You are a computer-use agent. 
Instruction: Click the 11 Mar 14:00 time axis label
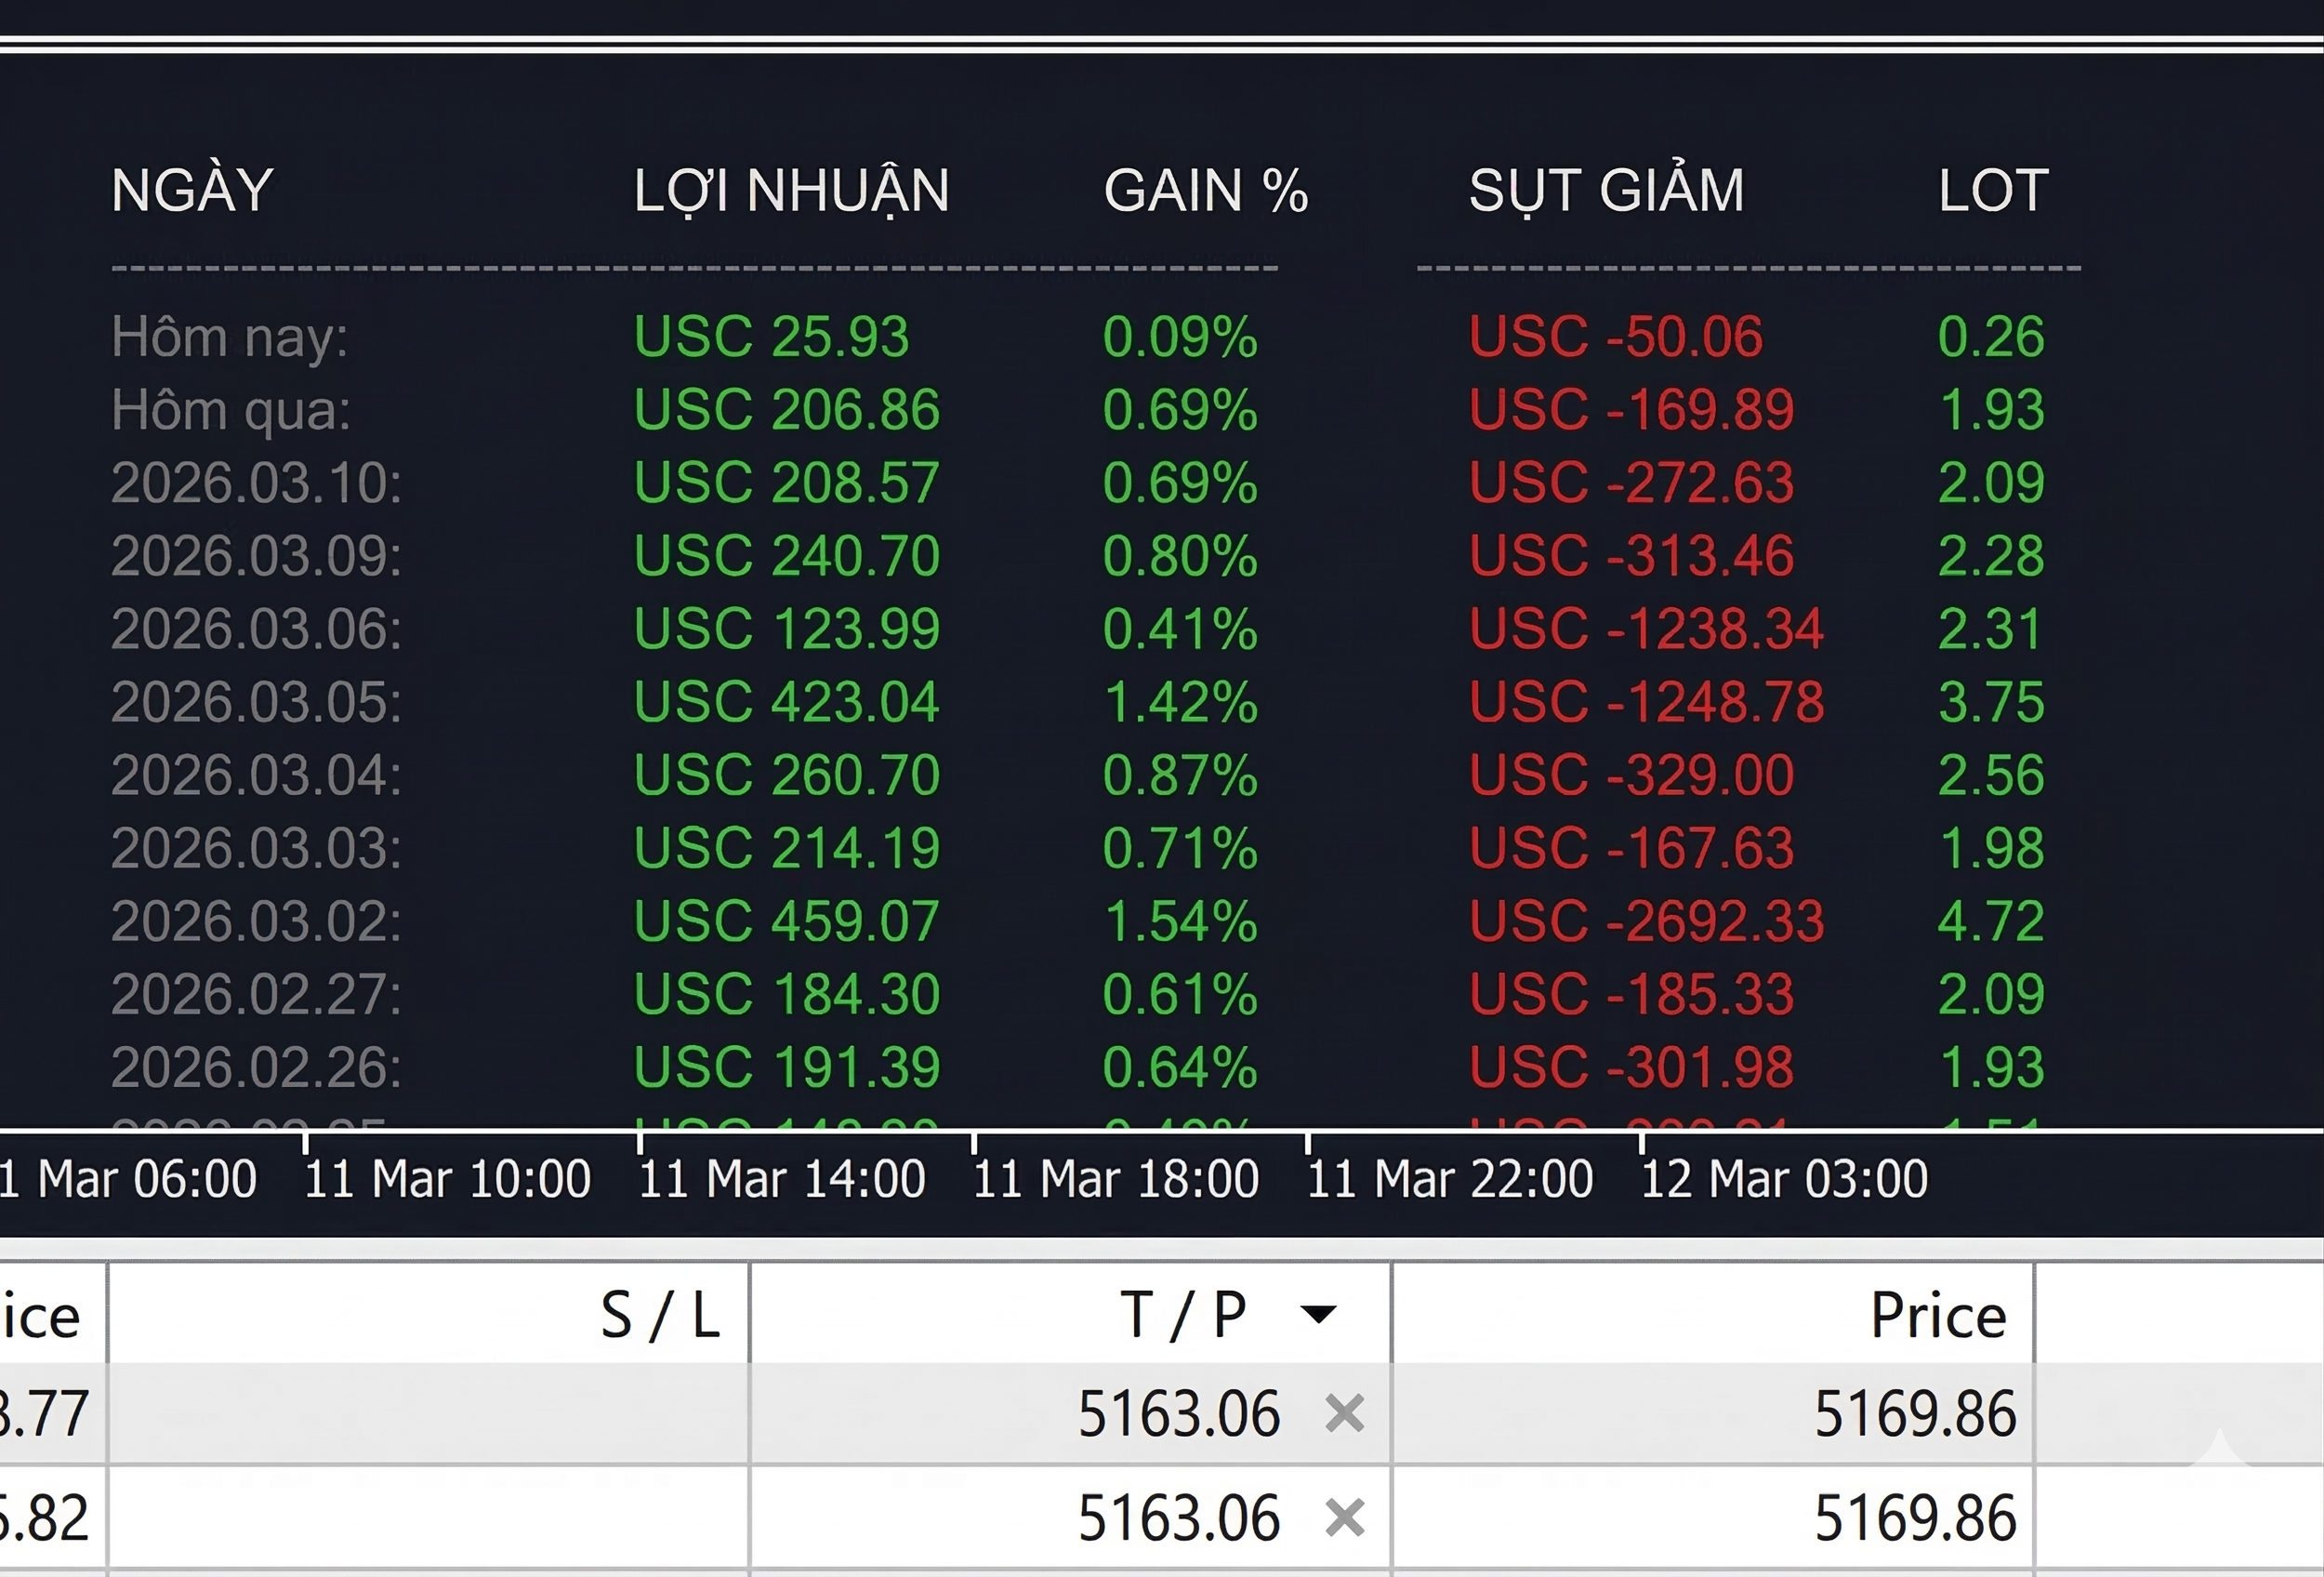(x=781, y=1179)
